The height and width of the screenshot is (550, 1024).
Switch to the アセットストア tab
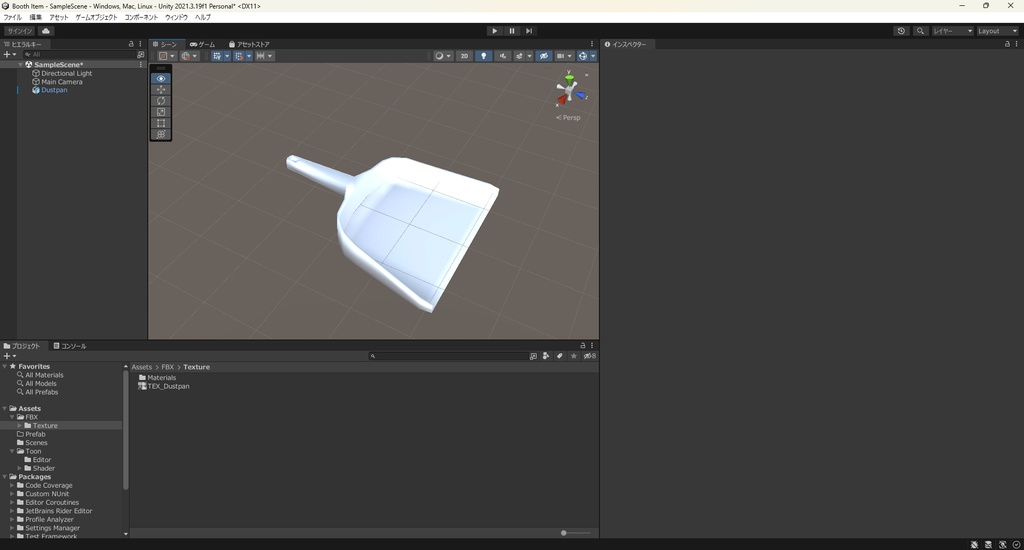point(249,44)
